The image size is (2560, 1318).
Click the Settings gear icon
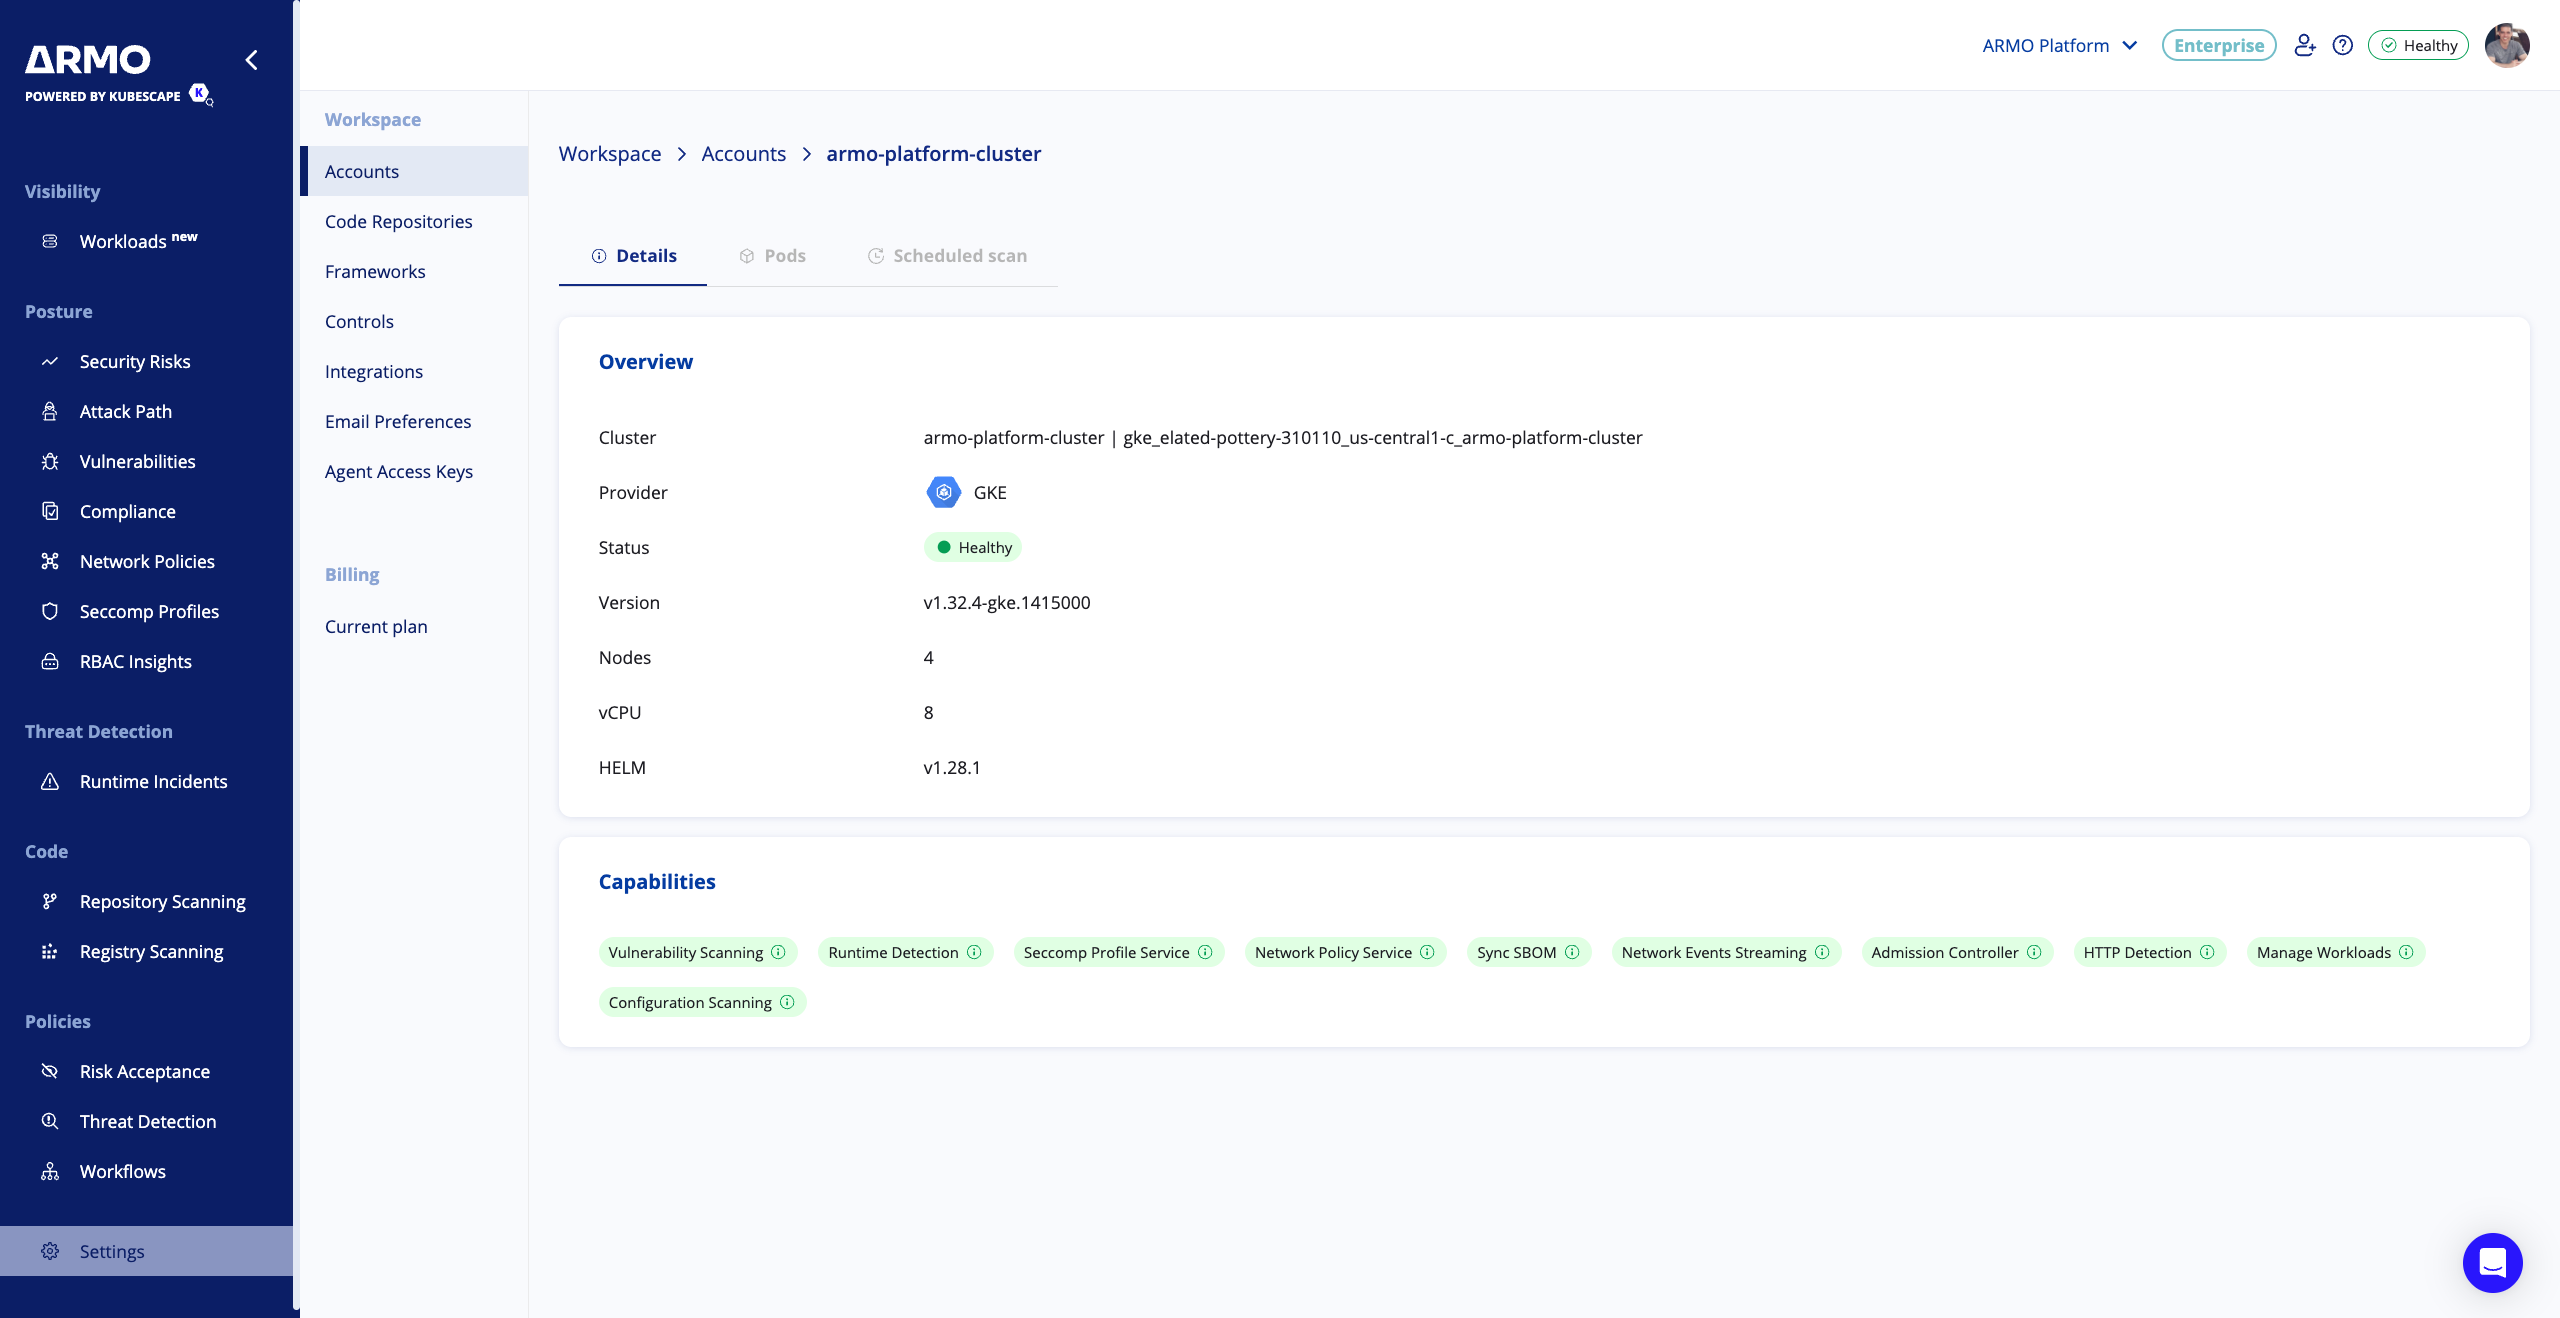click(50, 1251)
